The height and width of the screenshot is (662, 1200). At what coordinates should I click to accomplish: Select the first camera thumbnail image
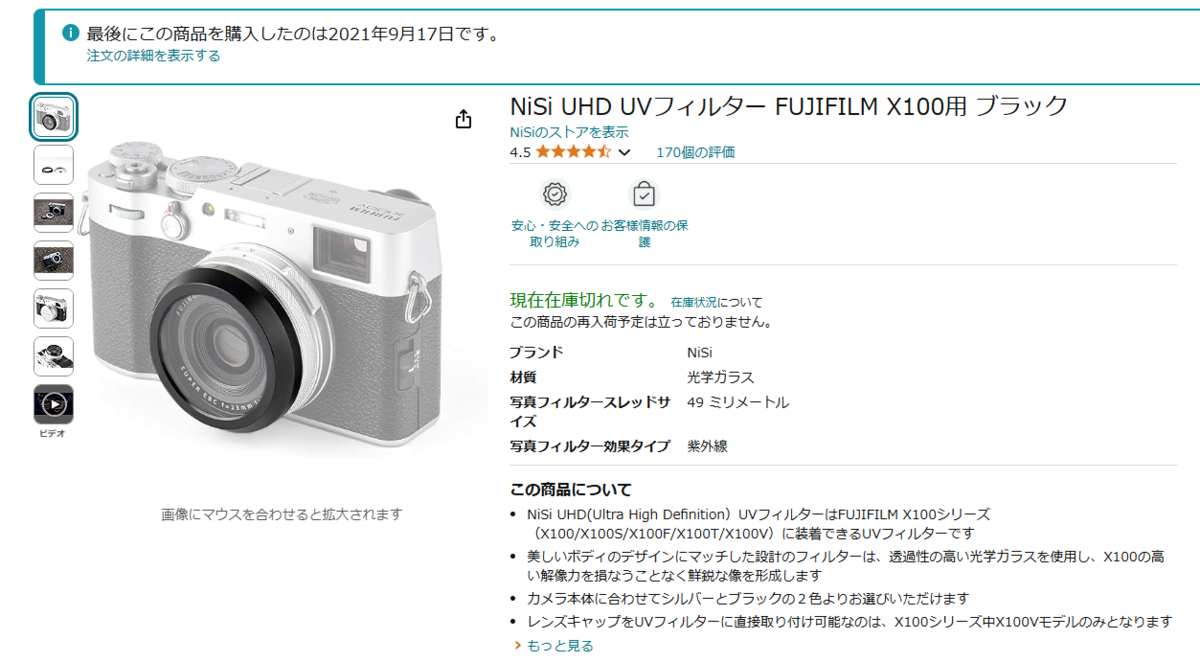click(54, 117)
